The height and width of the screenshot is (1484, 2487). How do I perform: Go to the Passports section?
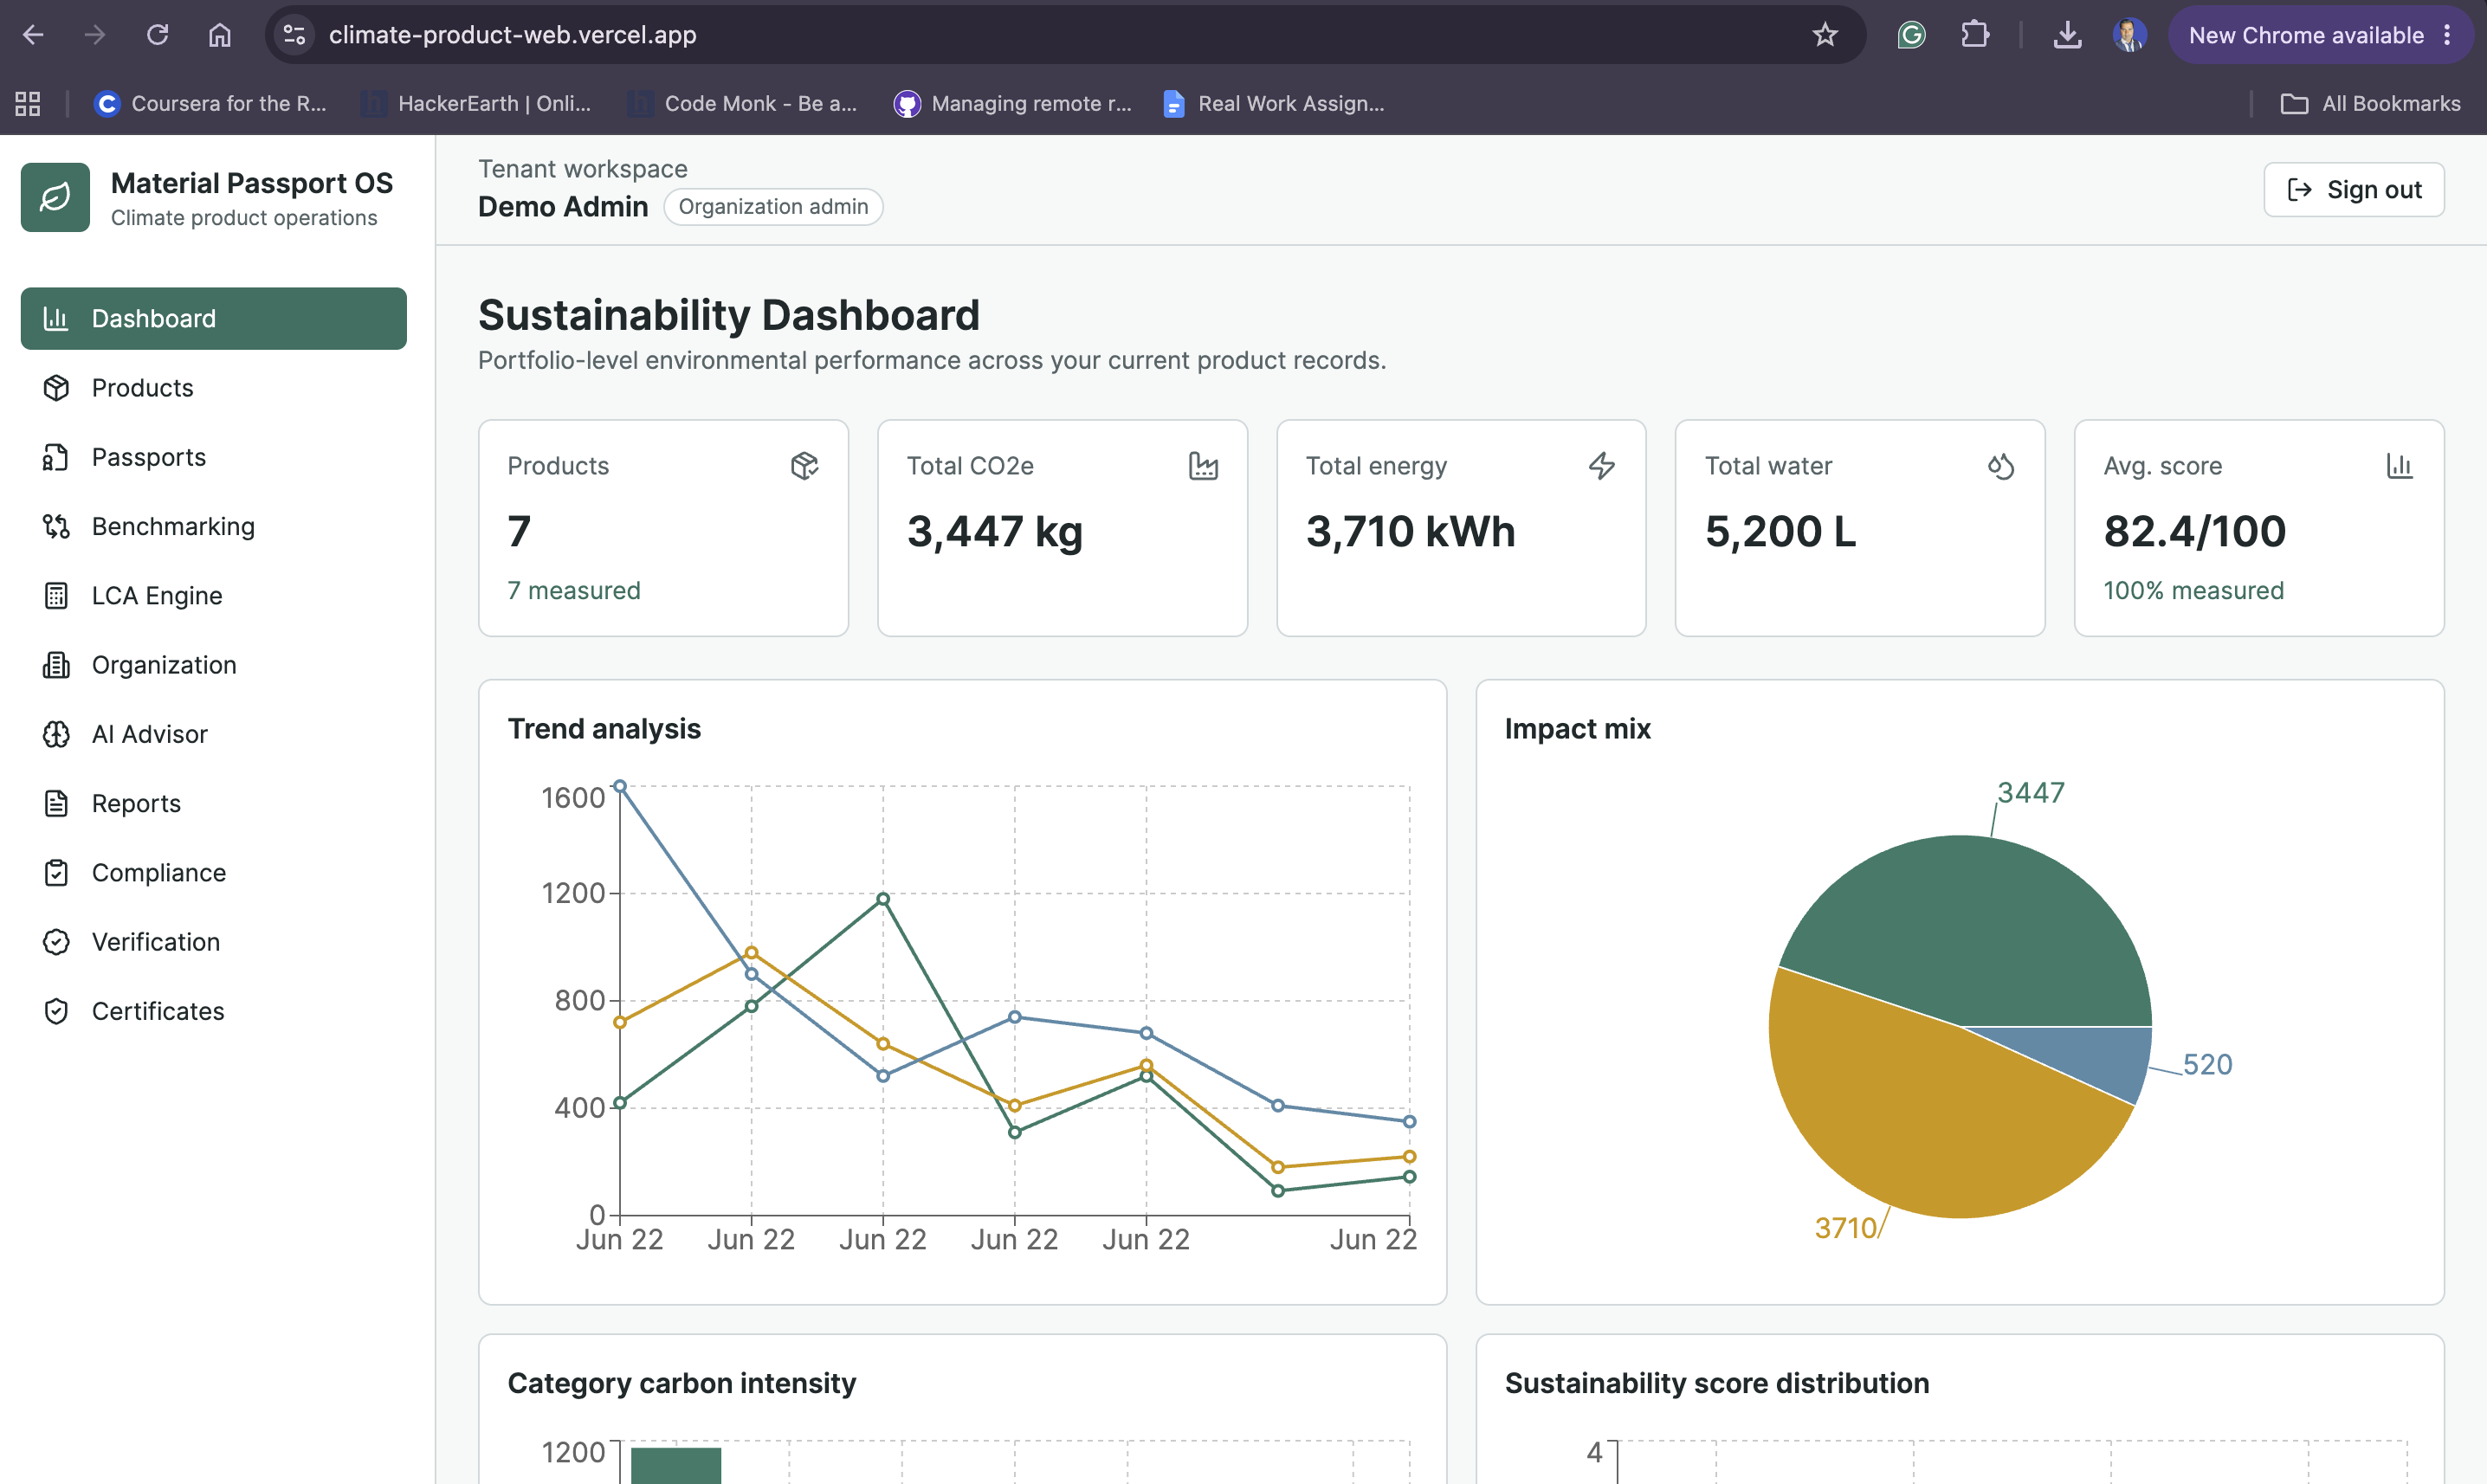(x=213, y=457)
